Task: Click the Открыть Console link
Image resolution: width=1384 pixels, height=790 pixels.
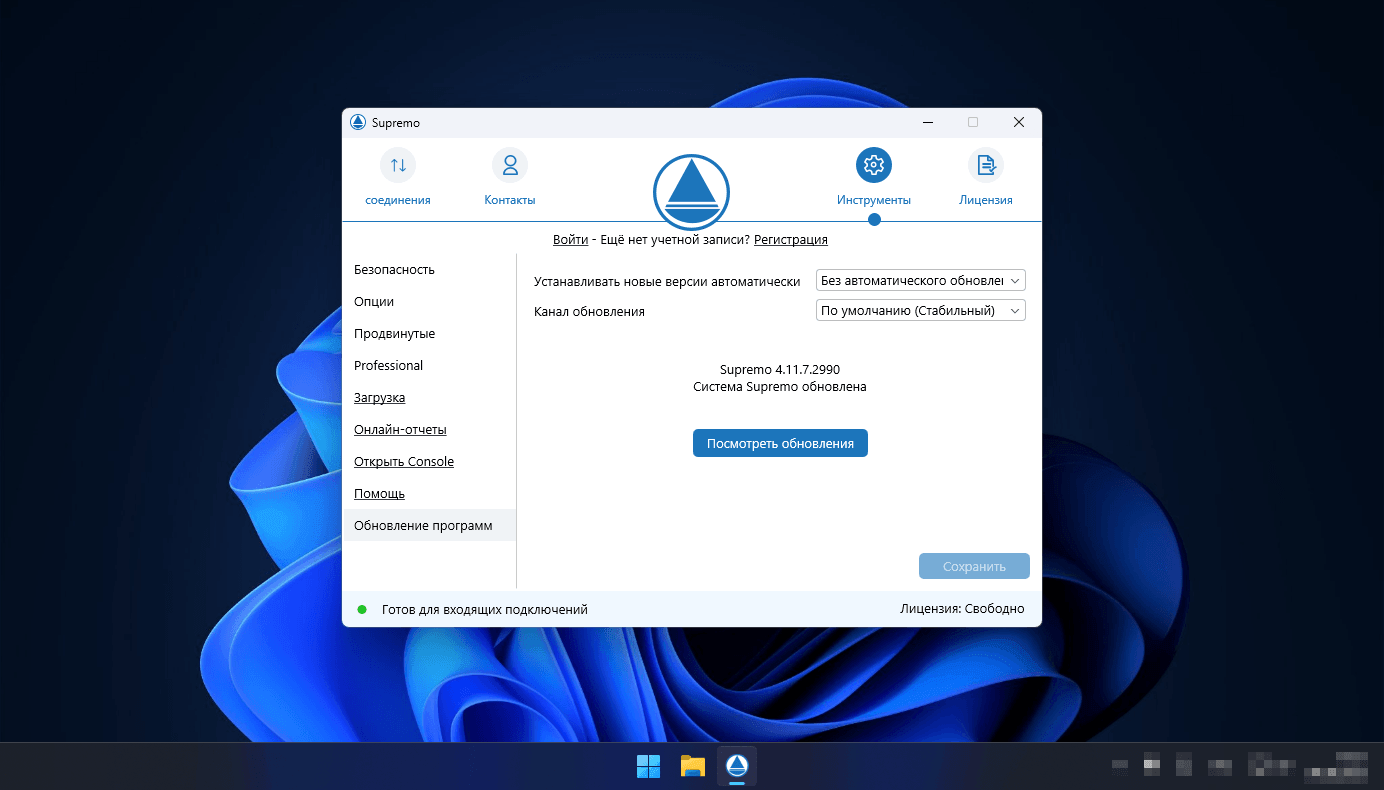Action: (x=404, y=462)
